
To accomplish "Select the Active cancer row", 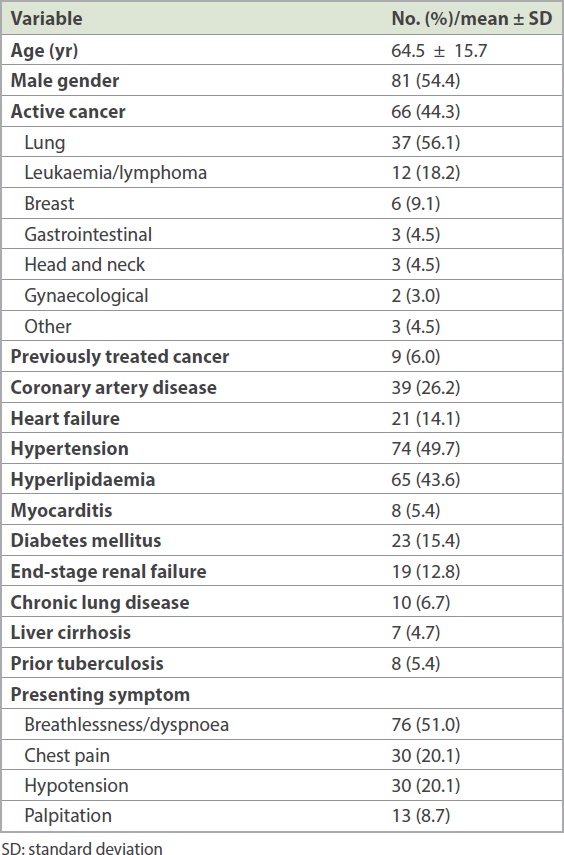I will coord(282,112).
